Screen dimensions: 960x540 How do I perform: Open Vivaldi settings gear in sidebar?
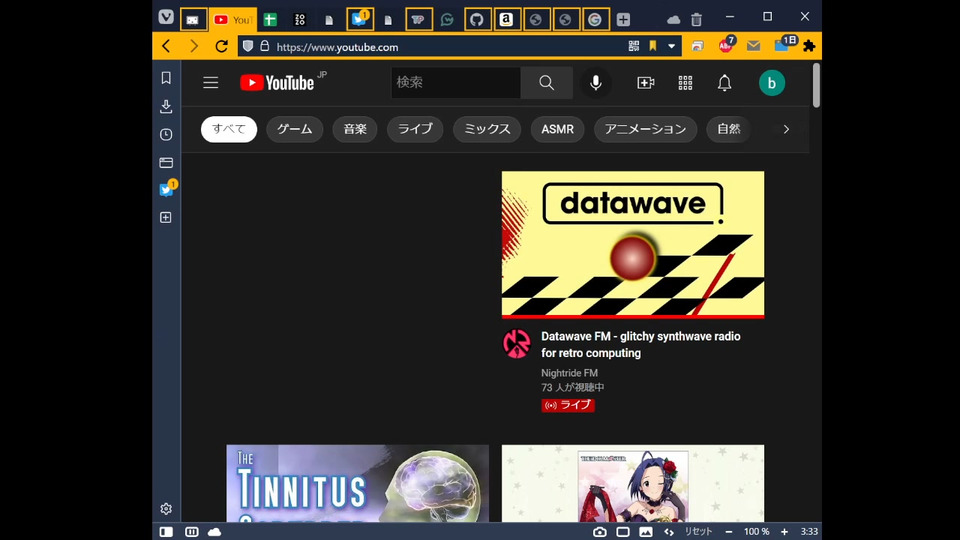pos(166,509)
